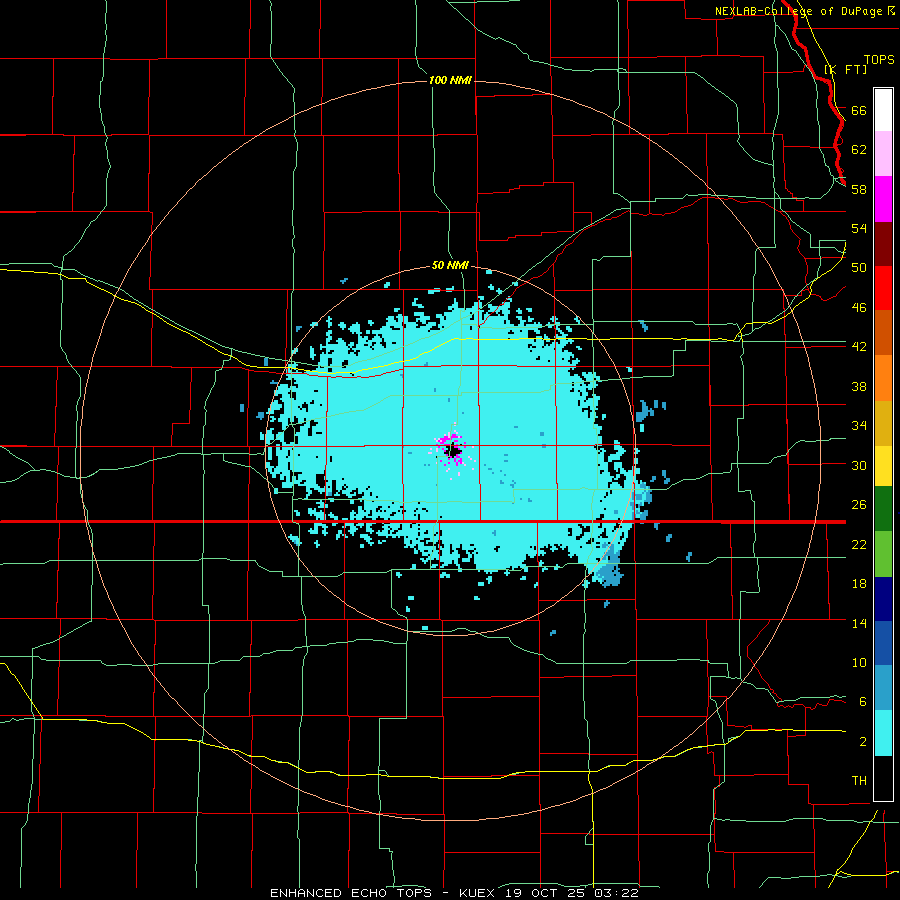Click the "46" legend value
Image resolution: width=900 pixels, height=900 pixels.
pyautogui.click(x=859, y=308)
